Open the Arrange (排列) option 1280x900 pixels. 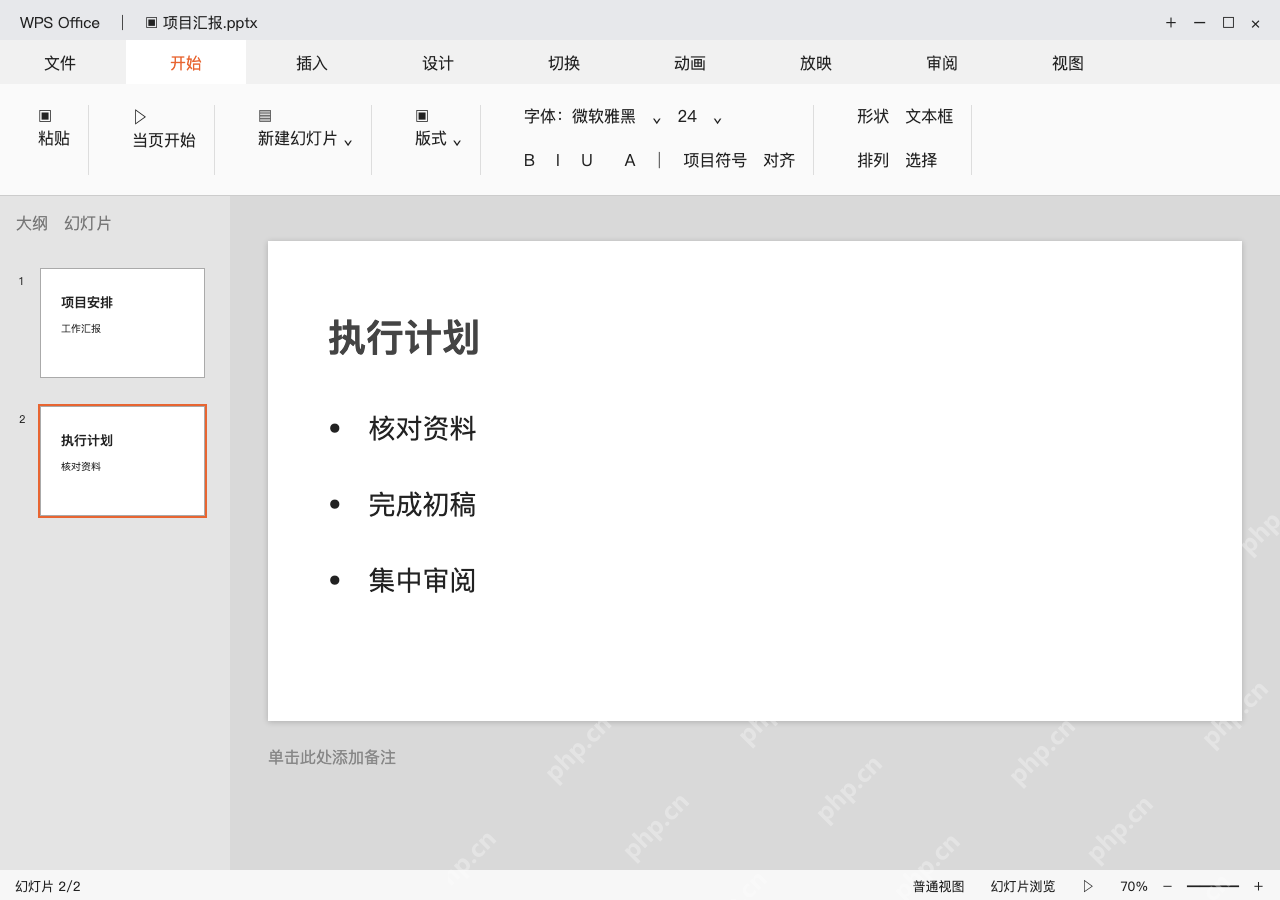[873, 160]
